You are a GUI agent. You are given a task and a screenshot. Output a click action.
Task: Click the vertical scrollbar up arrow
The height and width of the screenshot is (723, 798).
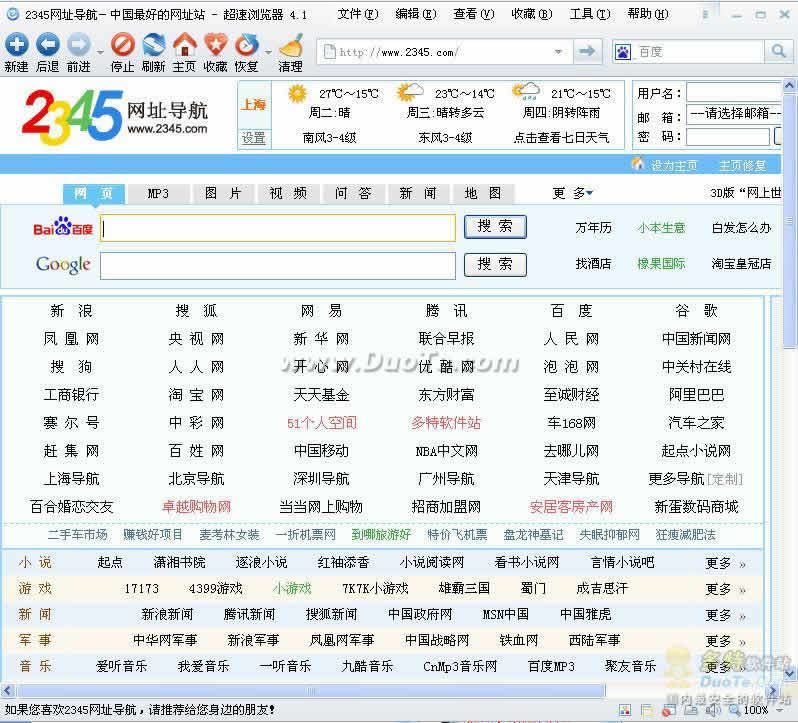[789, 85]
